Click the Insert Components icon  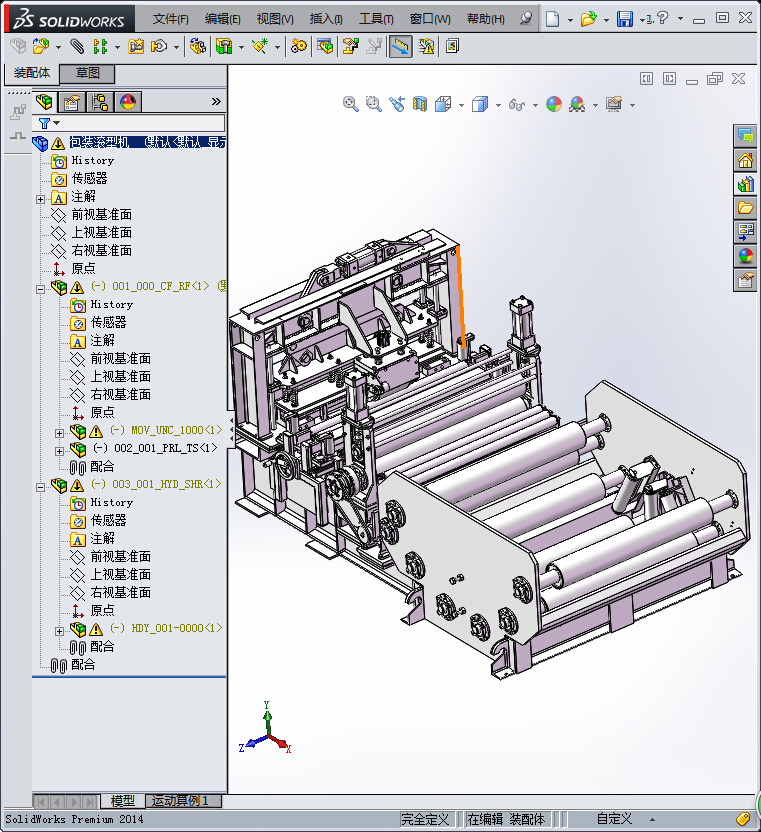(x=41, y=47)
